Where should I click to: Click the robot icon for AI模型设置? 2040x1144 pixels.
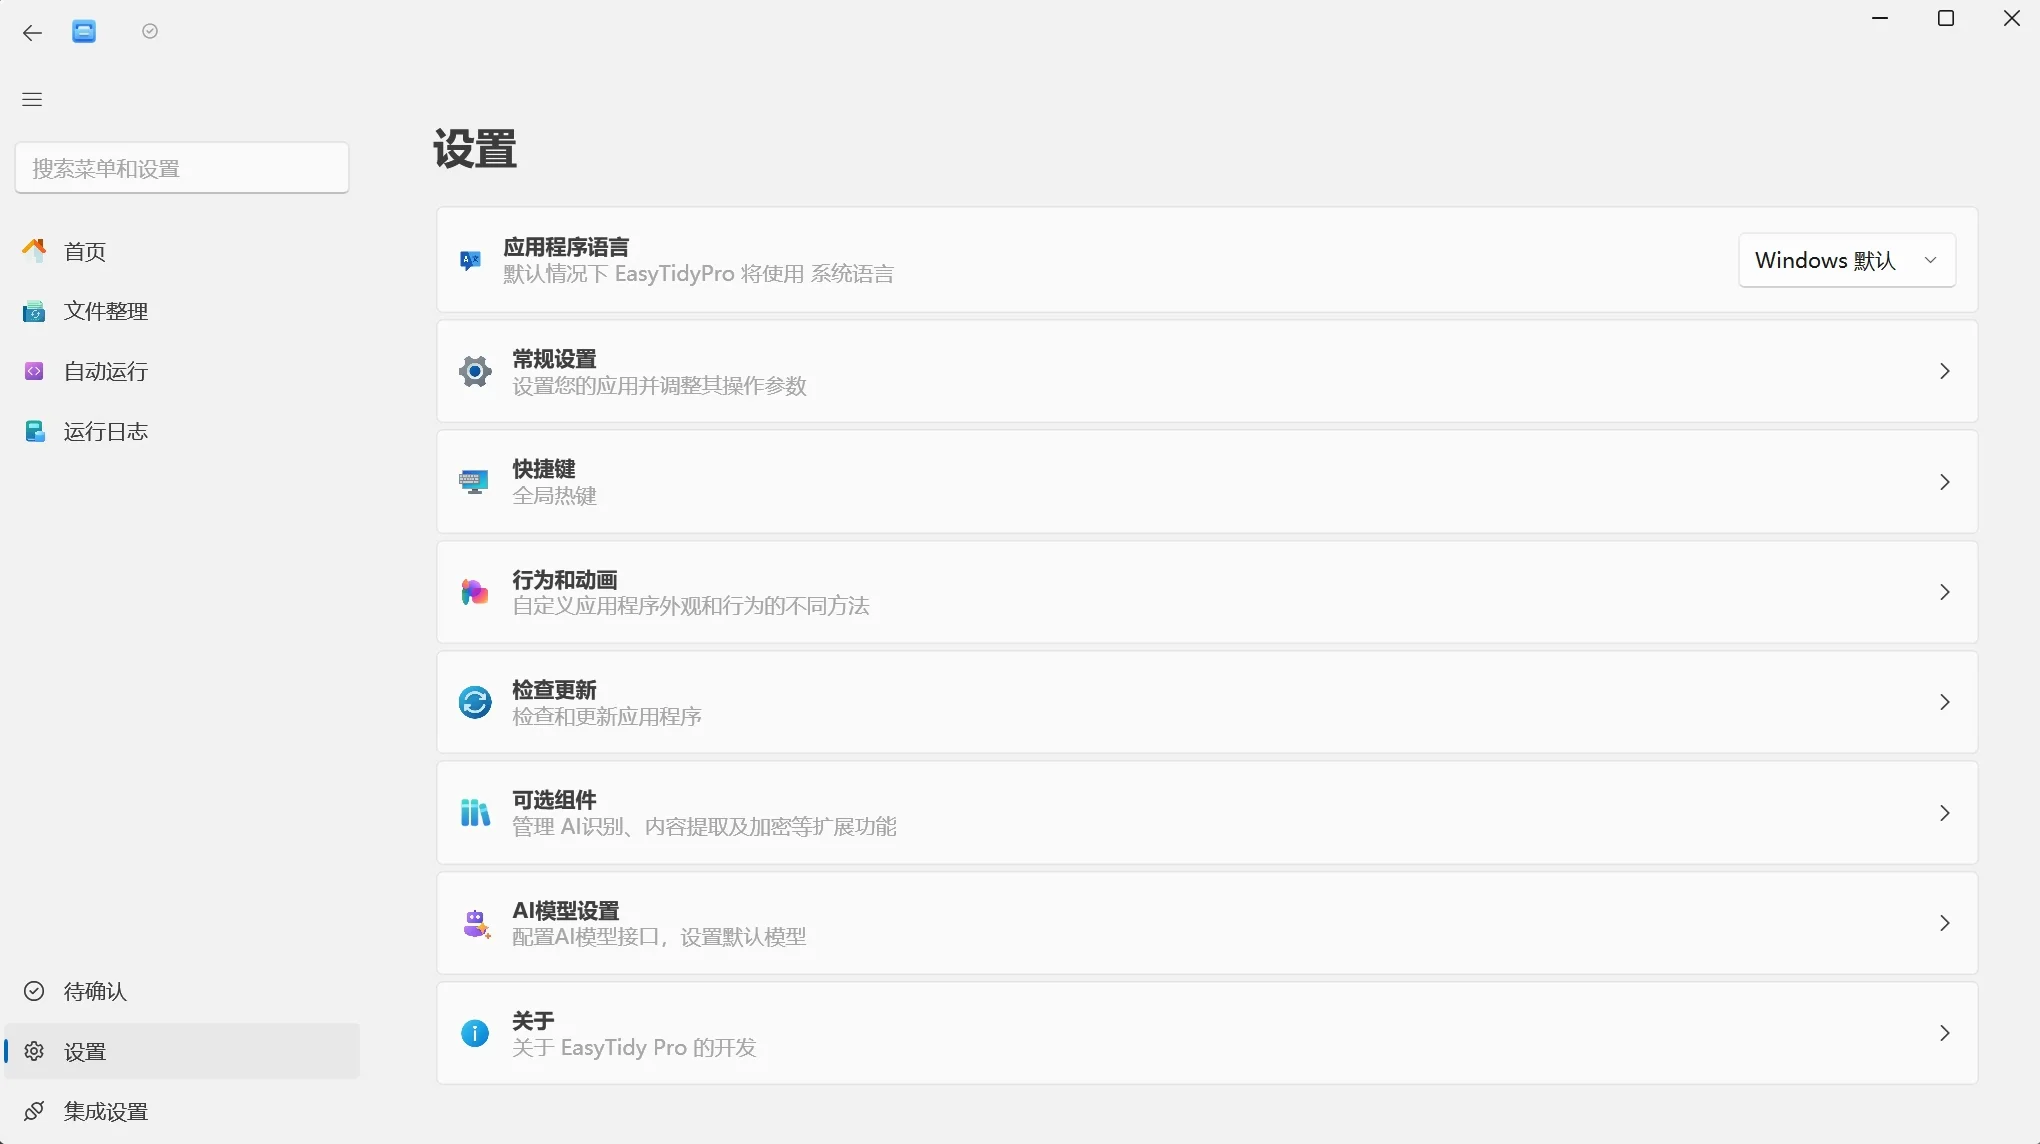pos(476,923)
